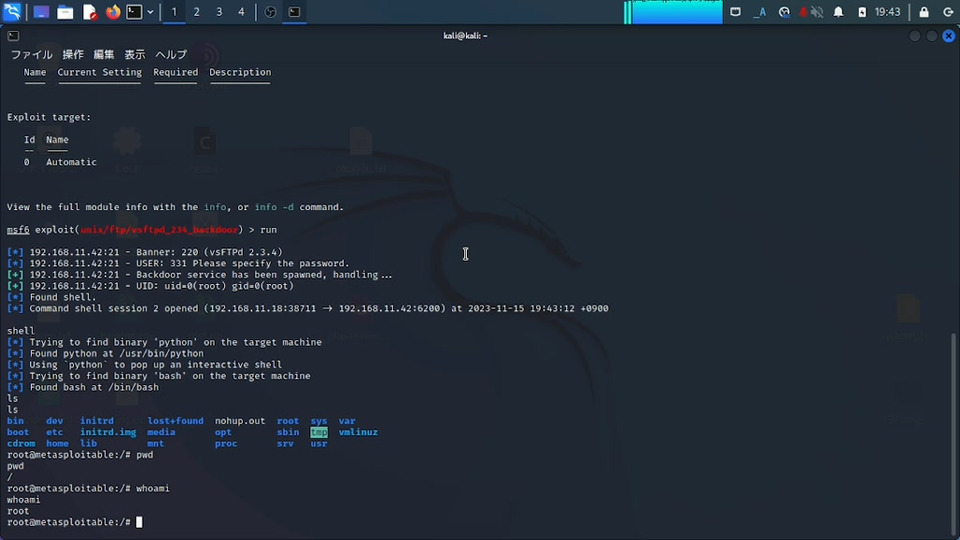Click the red vsftpd_234_backdoor module path
This screenshot has height=540, width=960.
pos(159,230)
